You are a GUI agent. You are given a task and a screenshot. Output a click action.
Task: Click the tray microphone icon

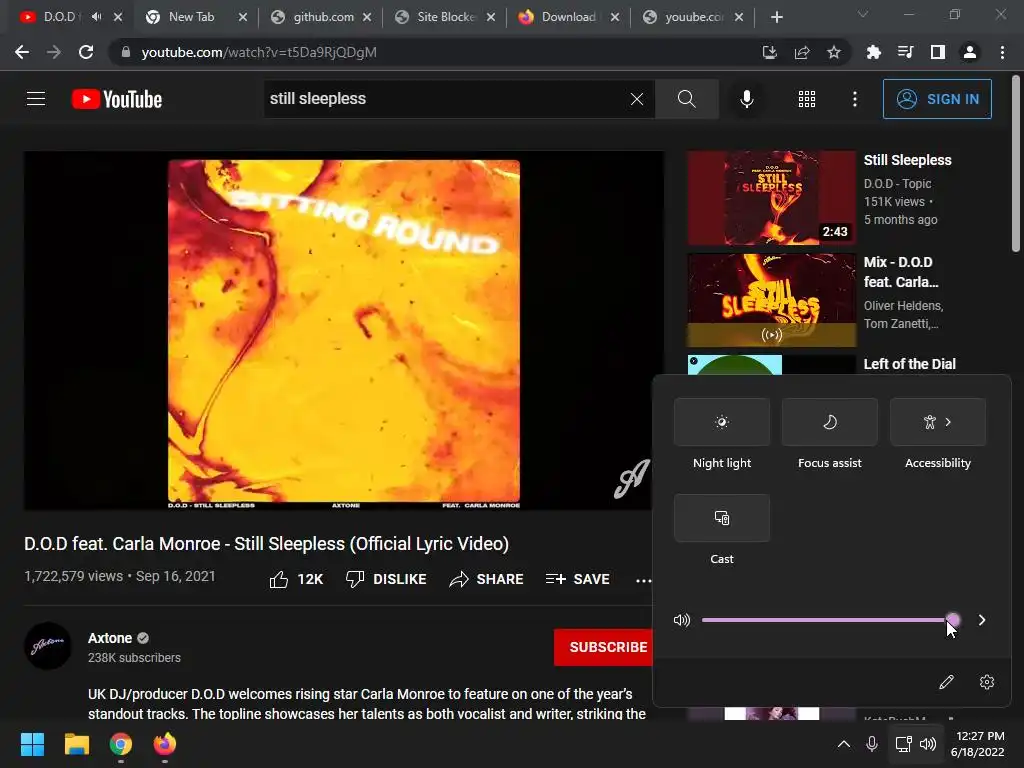[872, 744]
